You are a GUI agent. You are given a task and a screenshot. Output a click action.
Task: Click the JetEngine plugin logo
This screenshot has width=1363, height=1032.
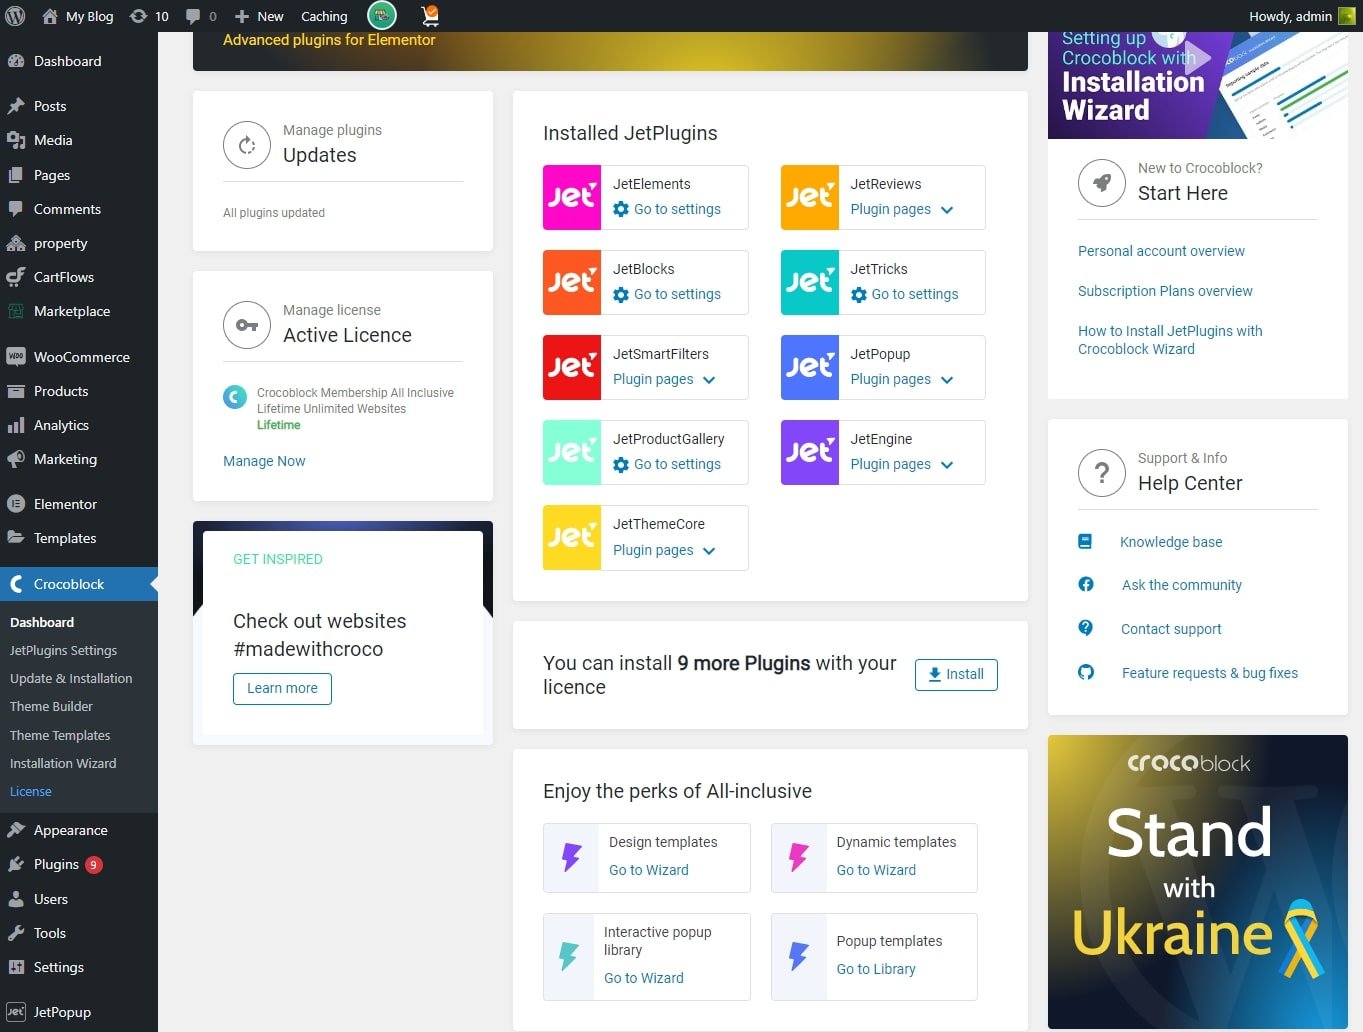810,453
